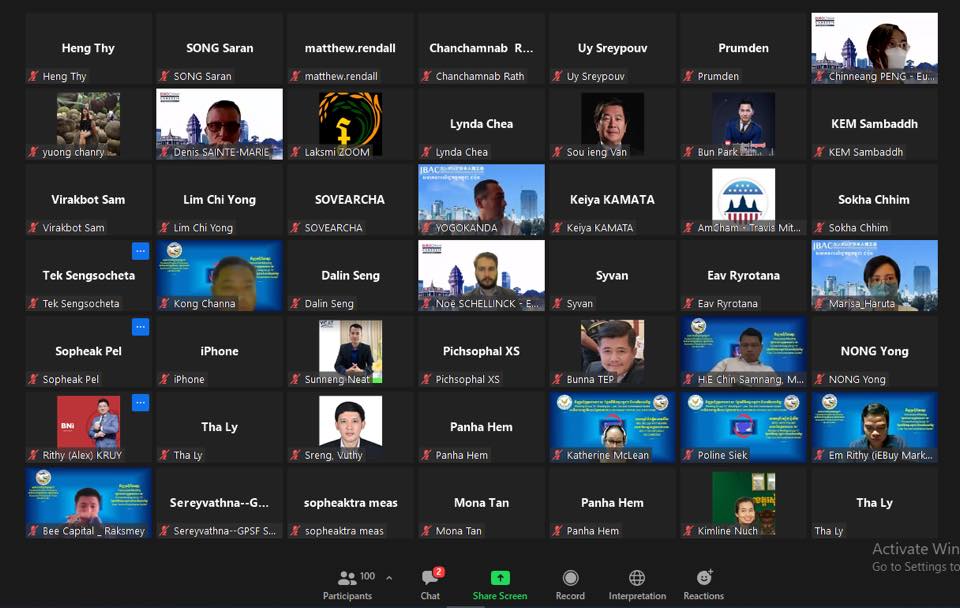
Task: Select Marisa_Haruta's video tile
Action: point(874,275)
